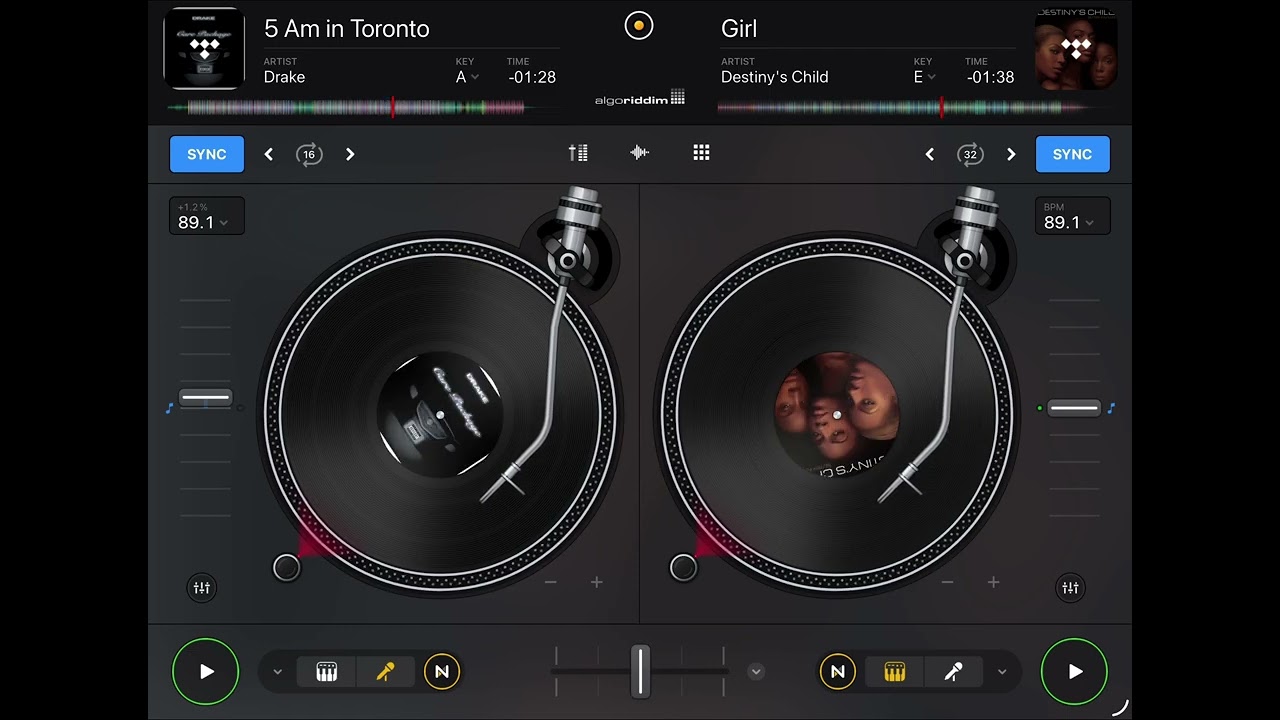
Task: Select track title Girl
Action: (739, 29)
